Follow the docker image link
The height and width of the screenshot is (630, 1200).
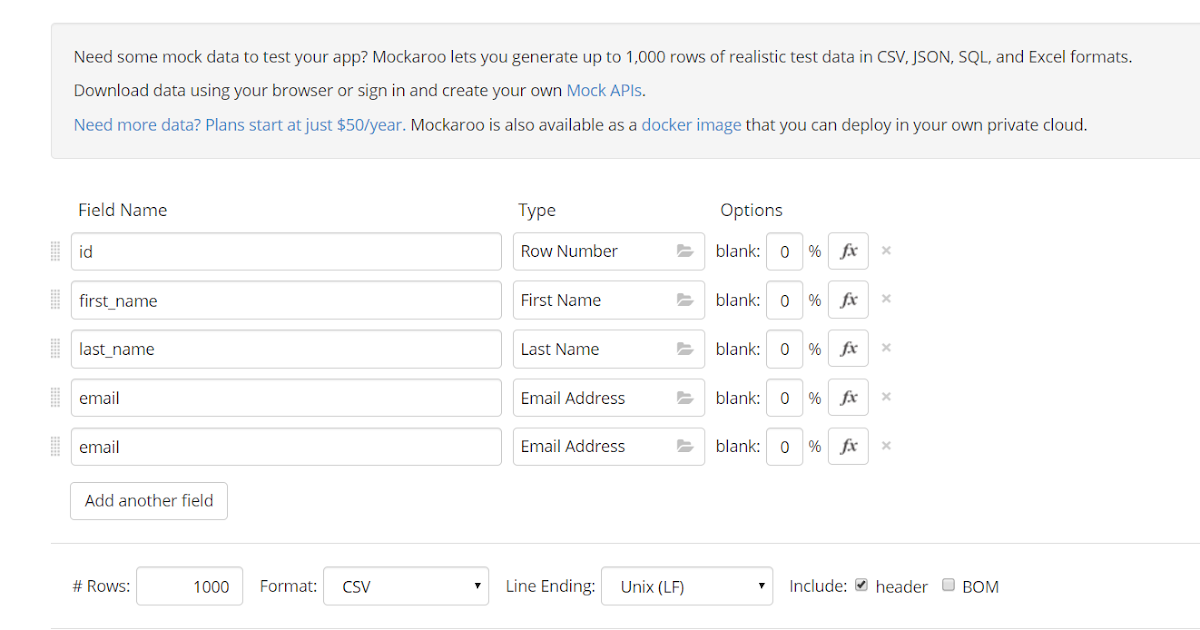(x=691, y=125)
